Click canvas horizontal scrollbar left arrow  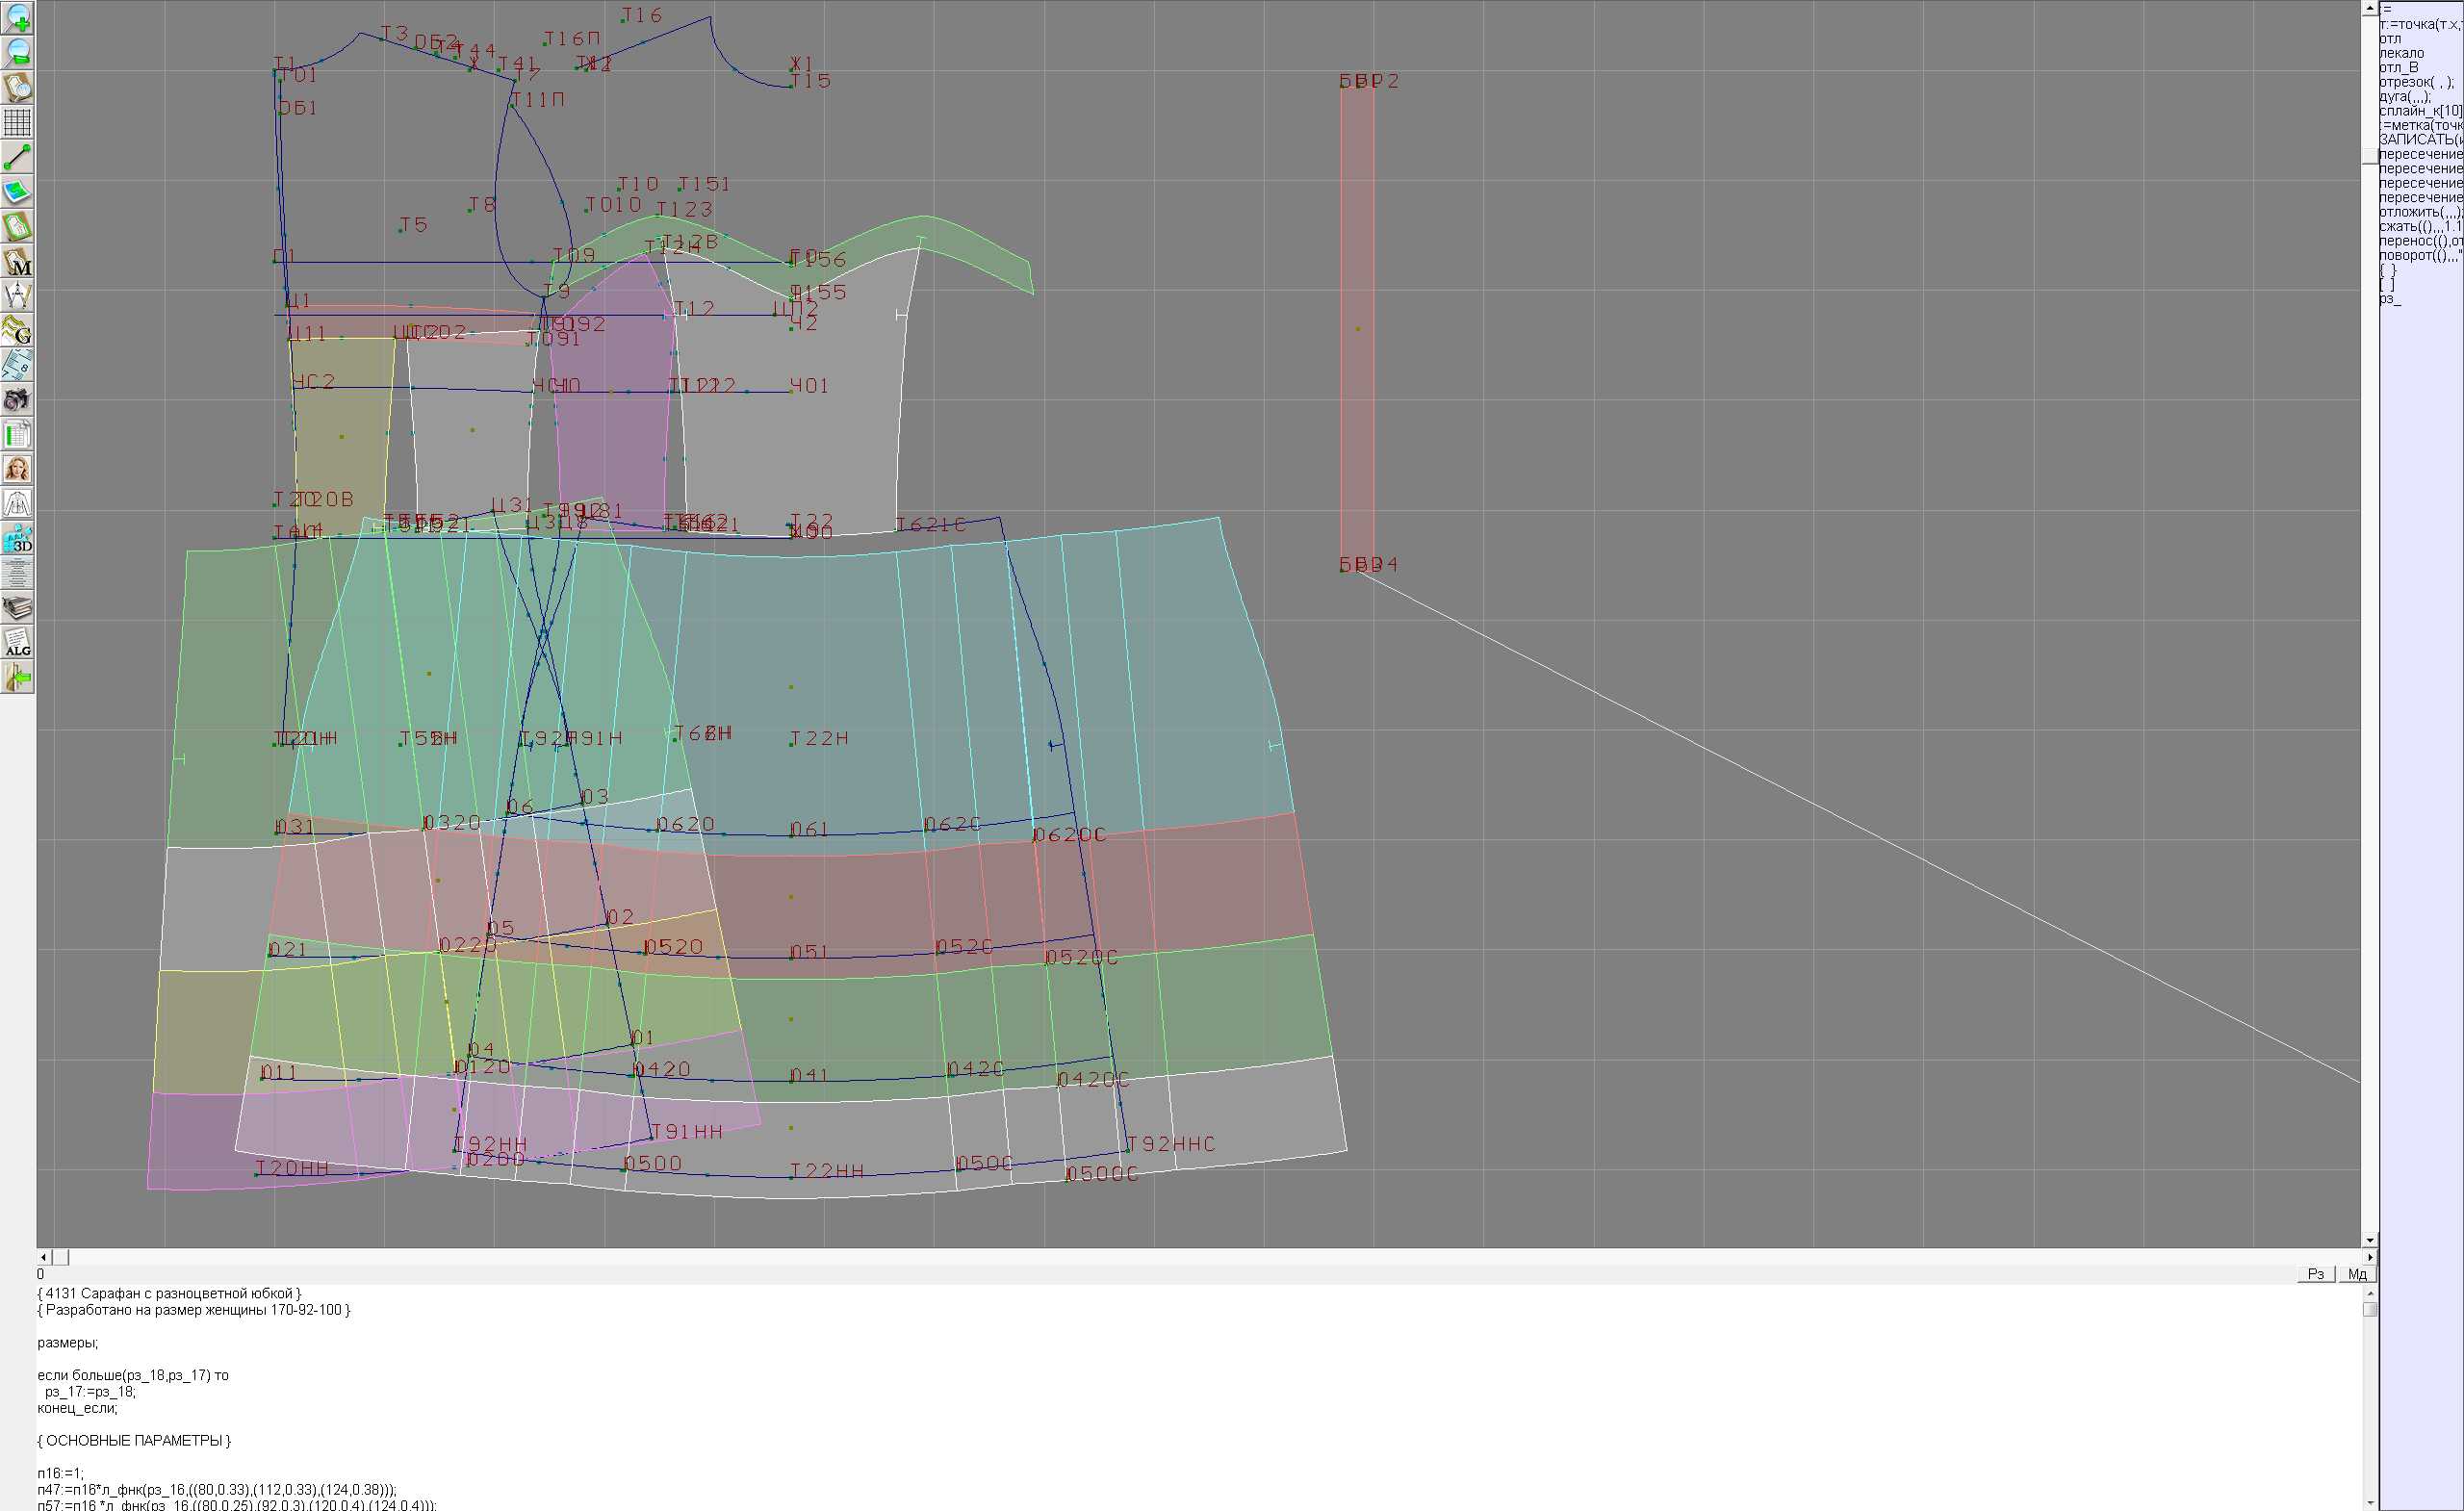(x=43, y=1257)
